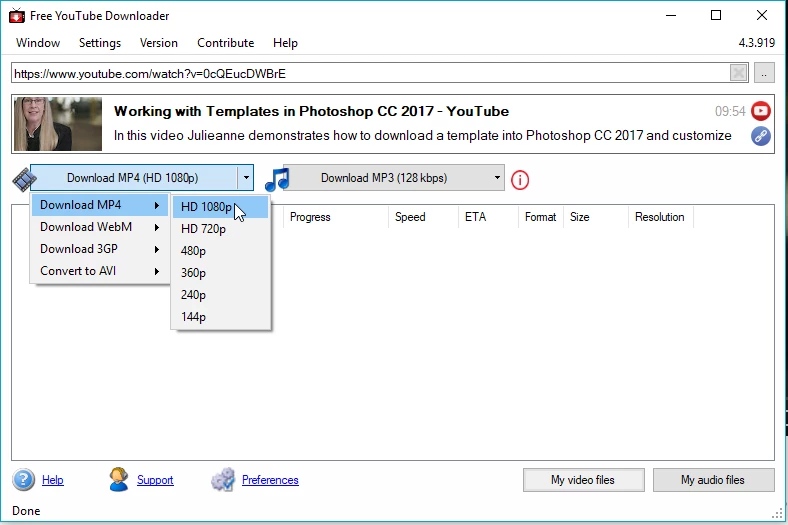Open My video files
The width and height of the screenshot is (788, 525).
[x=583, y=480]
